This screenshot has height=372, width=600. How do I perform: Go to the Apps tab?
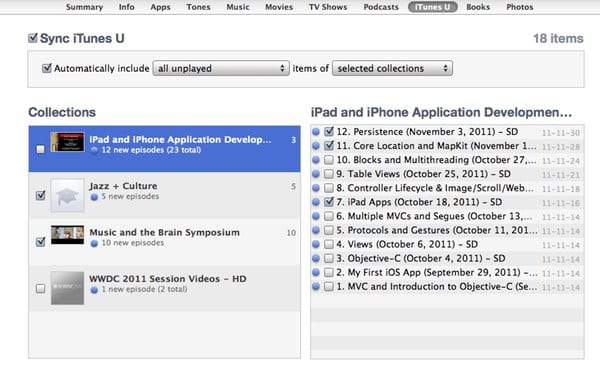click(x=160, y=7)
